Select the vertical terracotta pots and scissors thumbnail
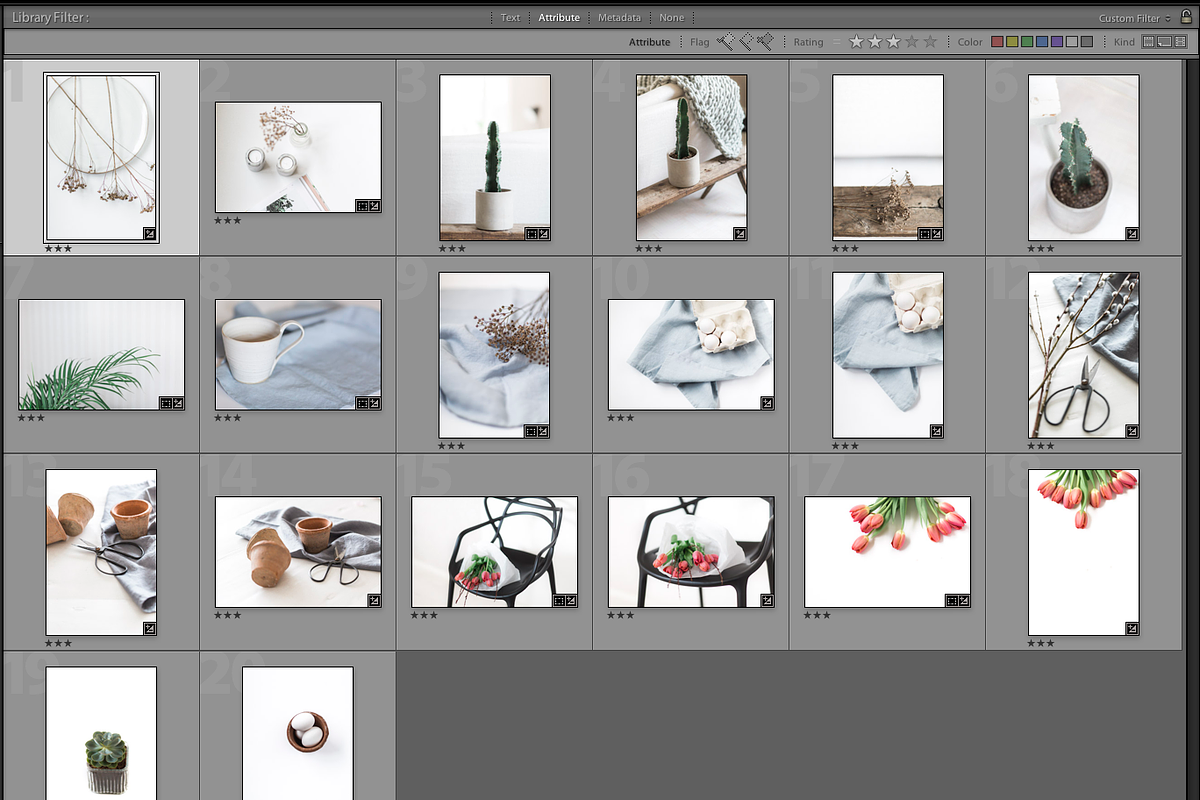Screen dimensions: 1200x800 (101, 553)
